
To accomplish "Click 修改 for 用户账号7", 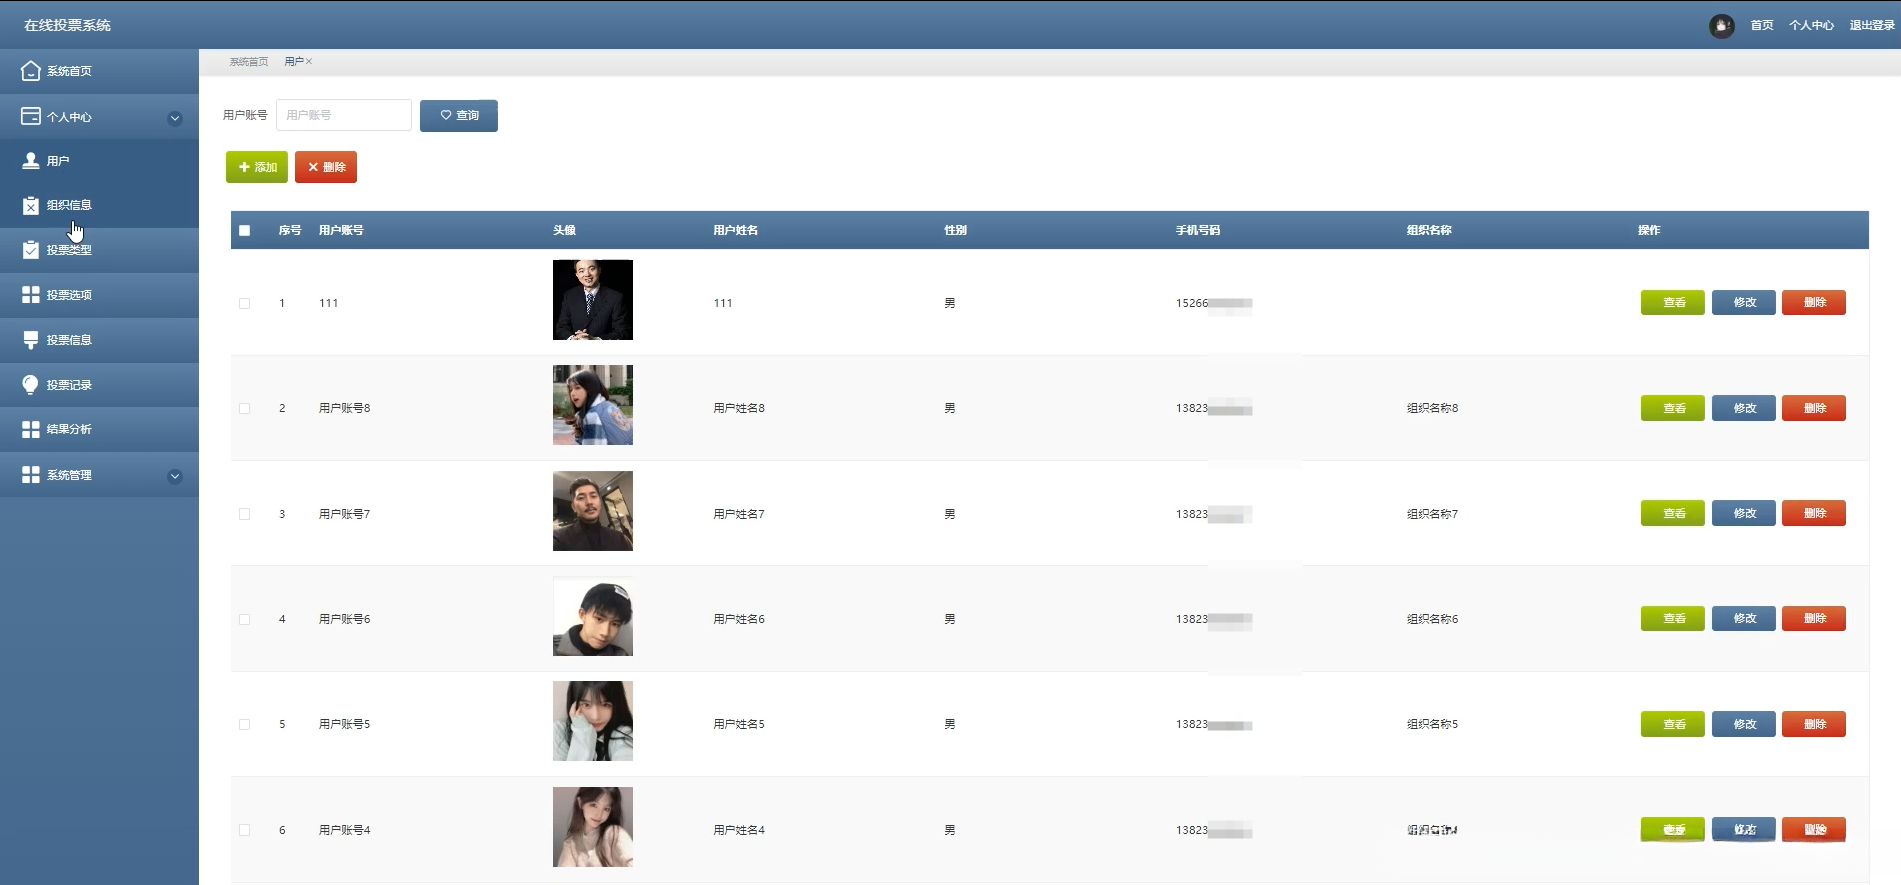I will pos(1744,513).
